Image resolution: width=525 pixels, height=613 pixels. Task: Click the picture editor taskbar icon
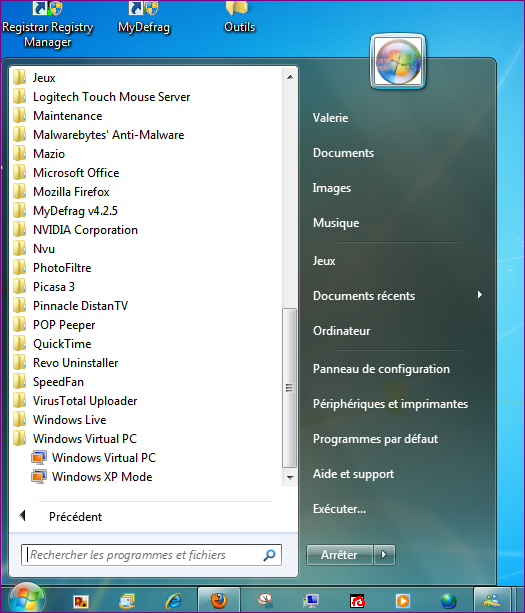click(x=81, y=601)
